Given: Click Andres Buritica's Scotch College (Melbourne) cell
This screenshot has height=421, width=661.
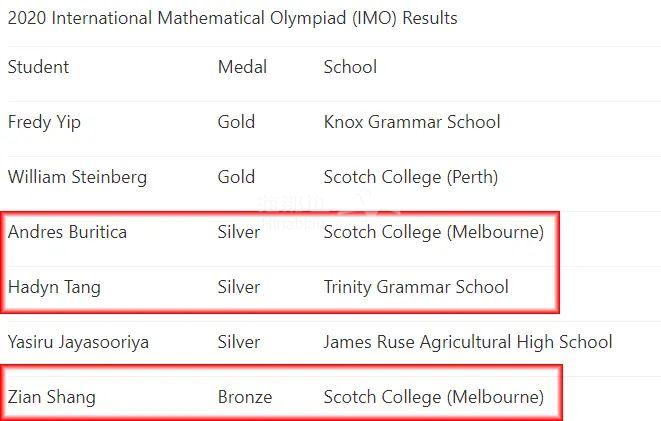Looking at the screenshot, I should pyautogui.click(x=434, y=232).
